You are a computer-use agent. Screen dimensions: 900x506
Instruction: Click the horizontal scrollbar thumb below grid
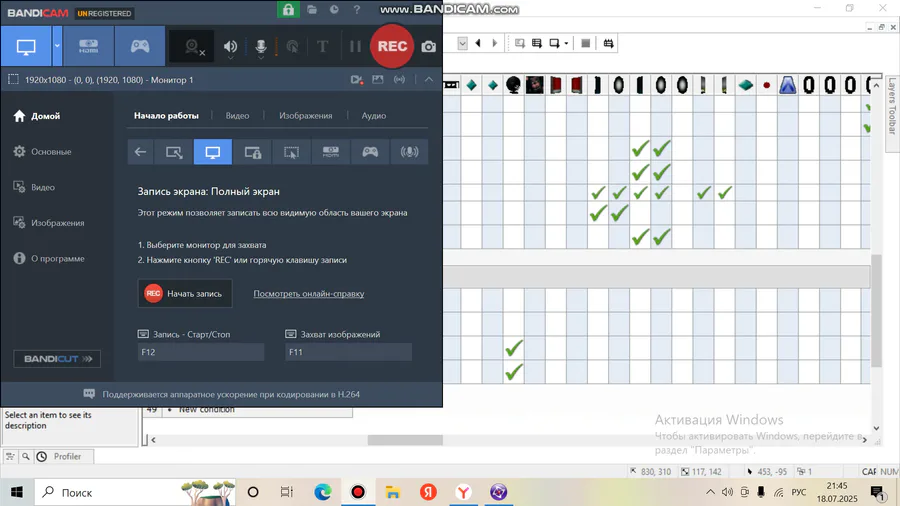[x=405, y=440]
